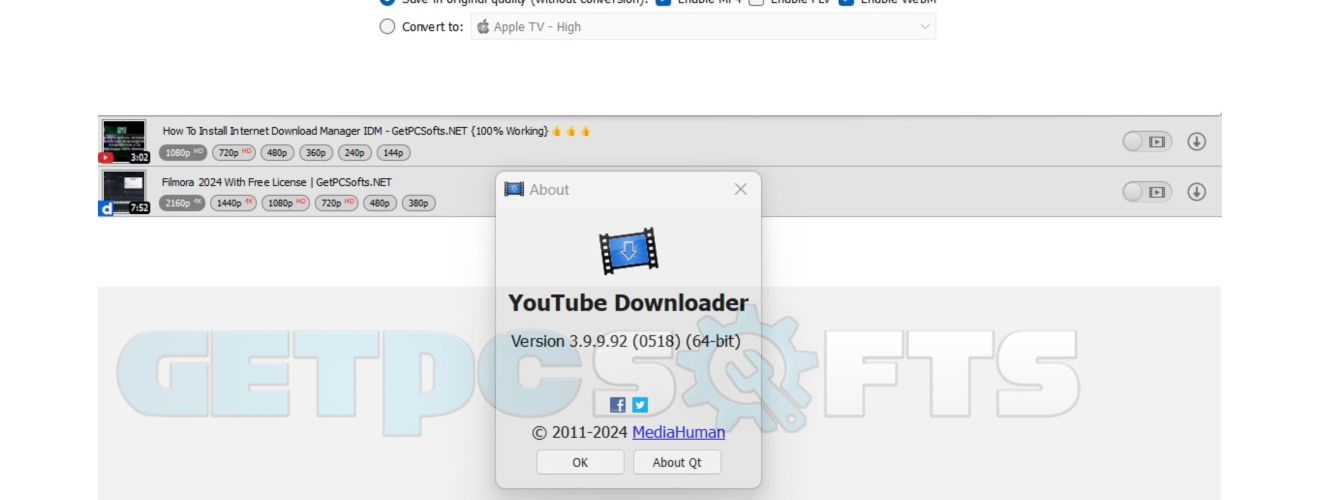
Task: Pick 720p HD quality for Filmora video
Action: coord(337,203)
